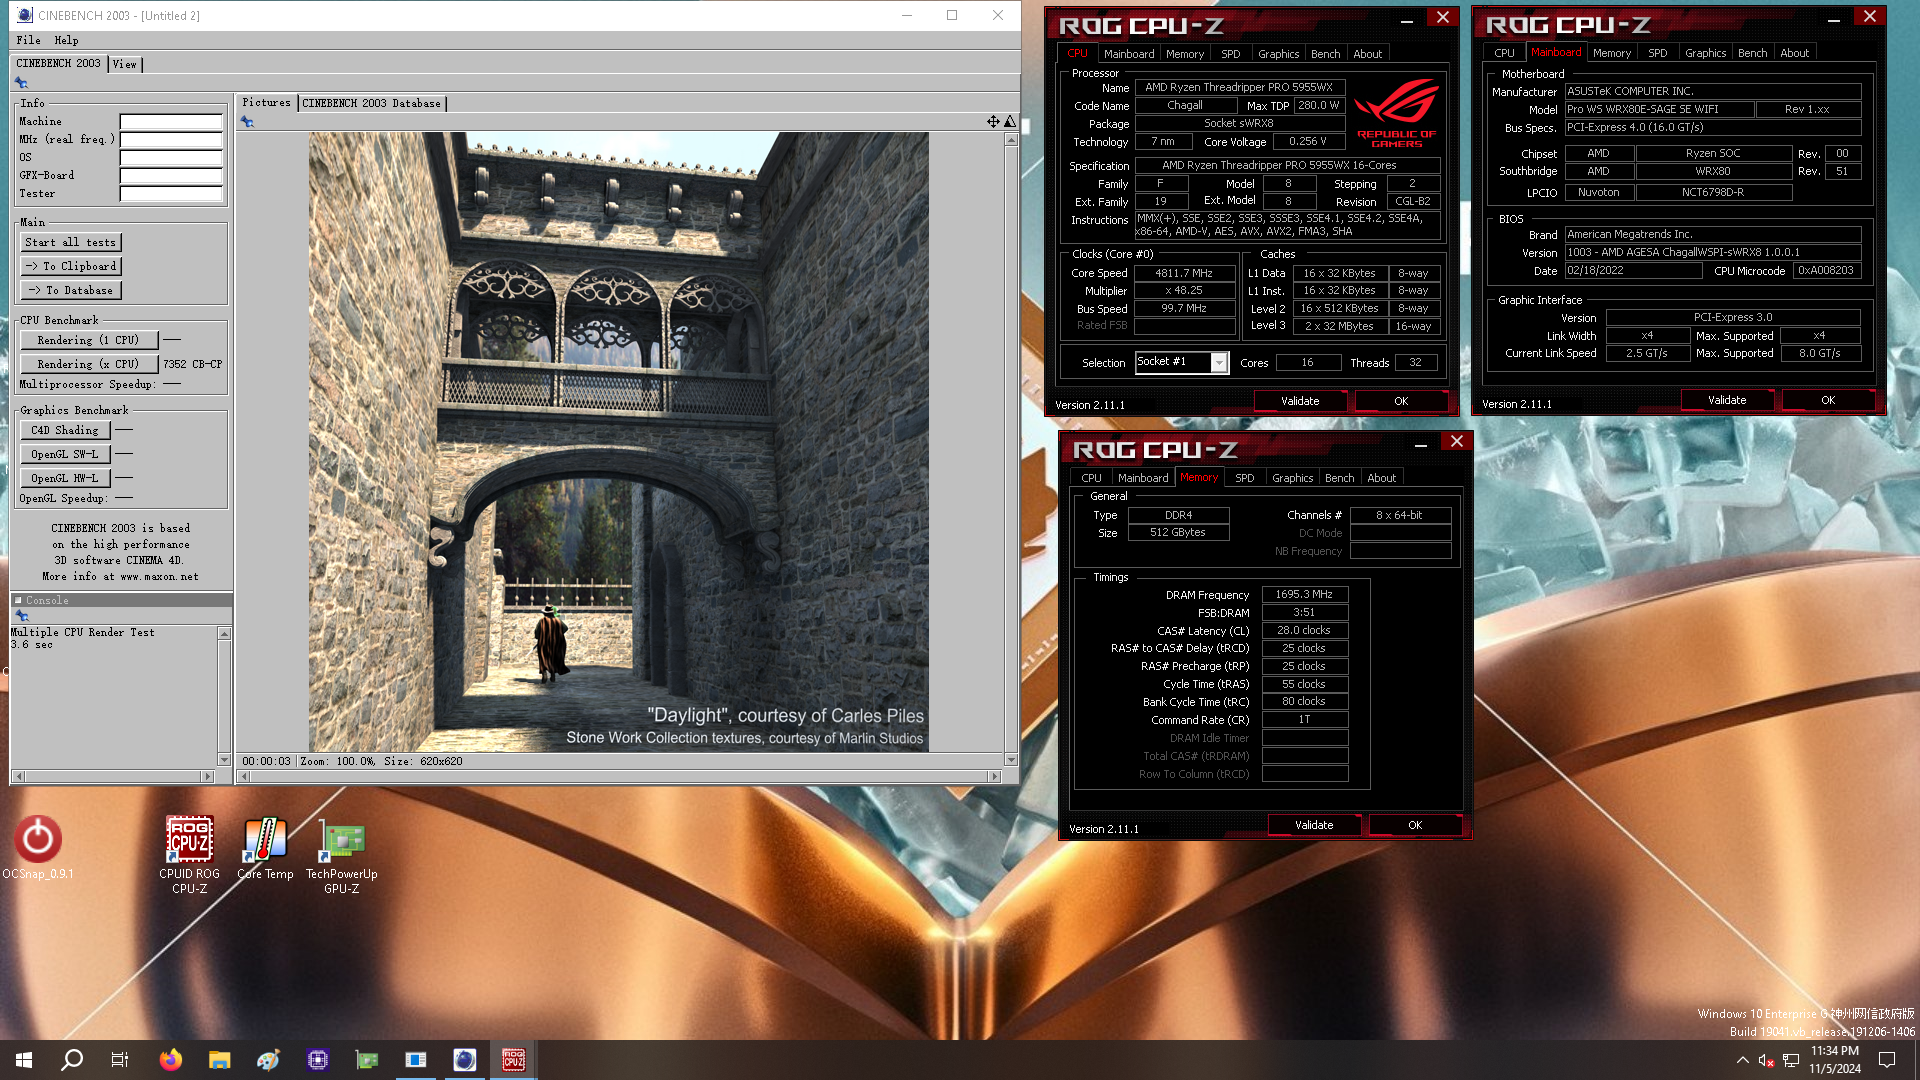Click the MHz (real freq.) input field
1920x1080 pixels.
point(171,140)
